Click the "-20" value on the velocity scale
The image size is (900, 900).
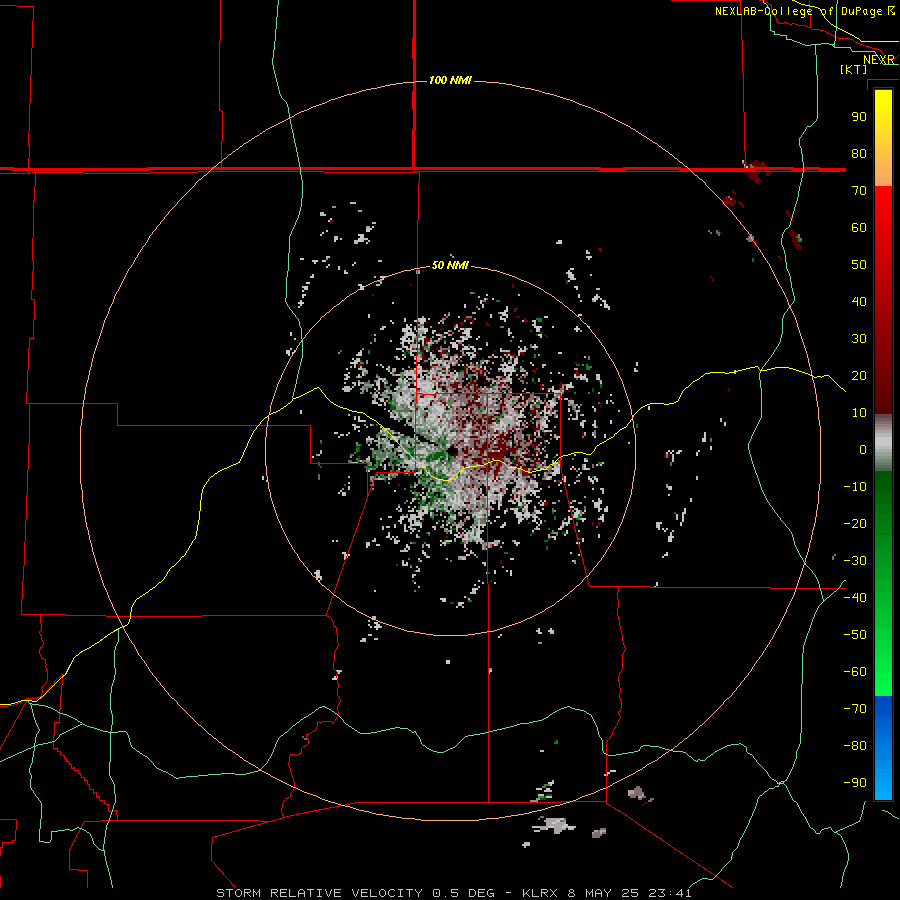[x=855, y=524]
